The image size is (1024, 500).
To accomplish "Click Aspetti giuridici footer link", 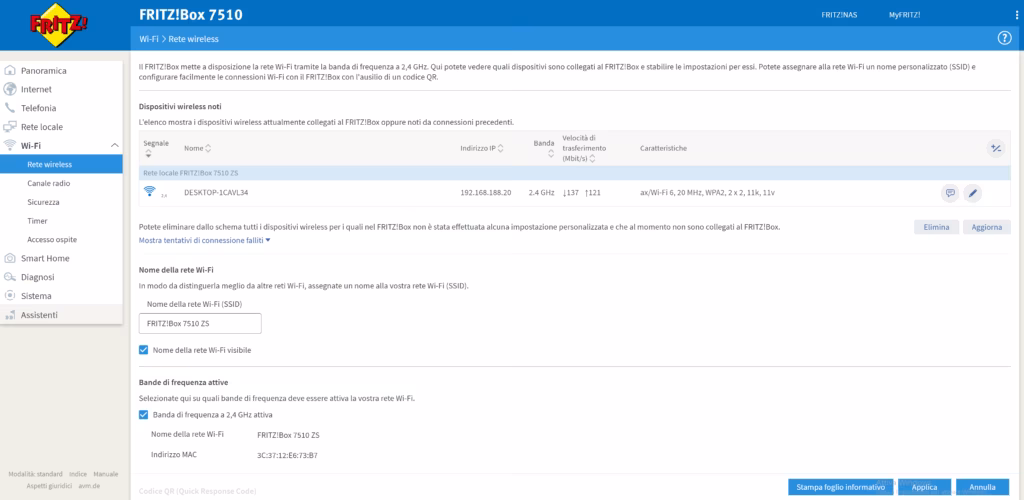I will click(50, 486).
